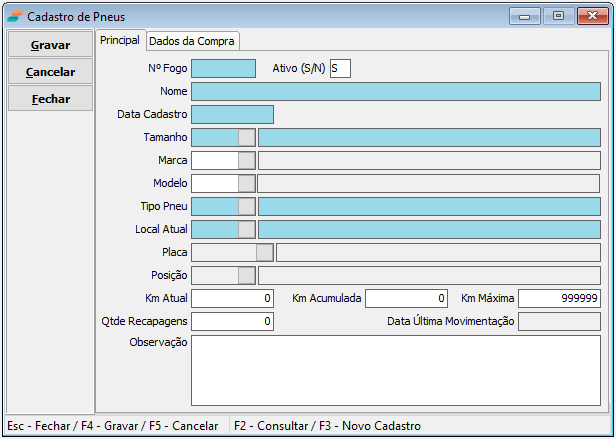Click the Ativo (S/N) field

tap(340, 68)
